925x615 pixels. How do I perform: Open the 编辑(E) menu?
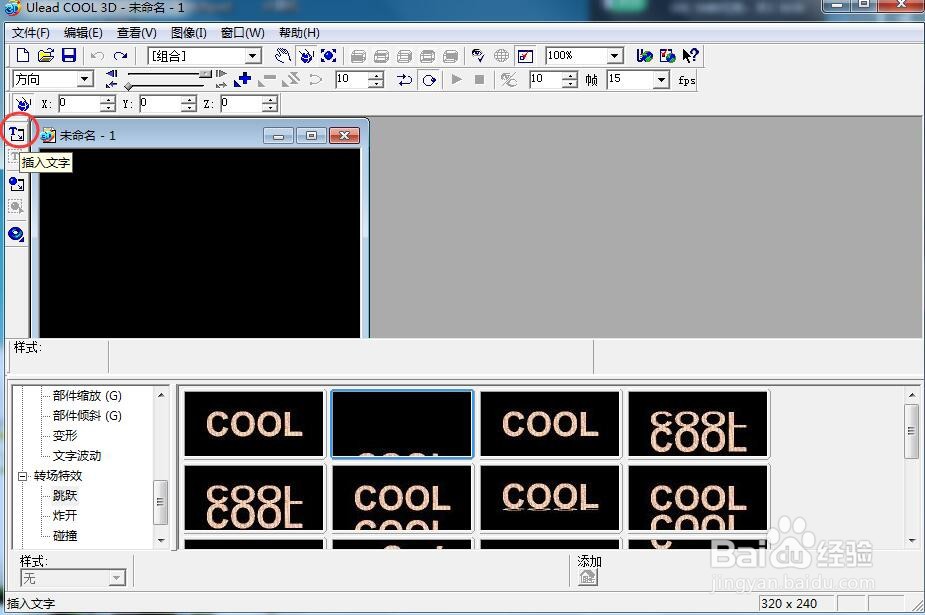point(83,33)
